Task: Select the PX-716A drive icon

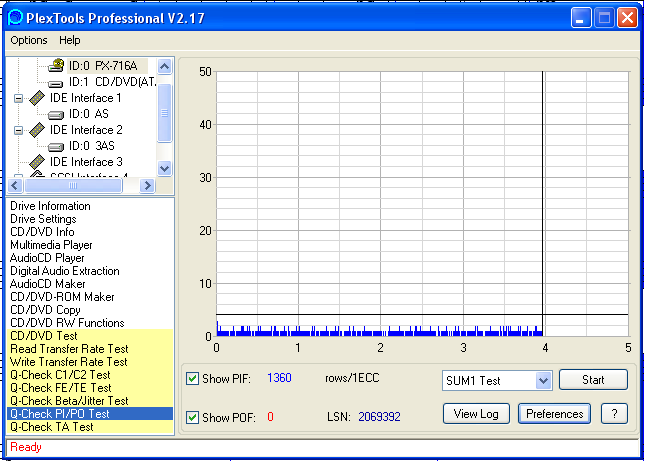Action: point(56,66)
